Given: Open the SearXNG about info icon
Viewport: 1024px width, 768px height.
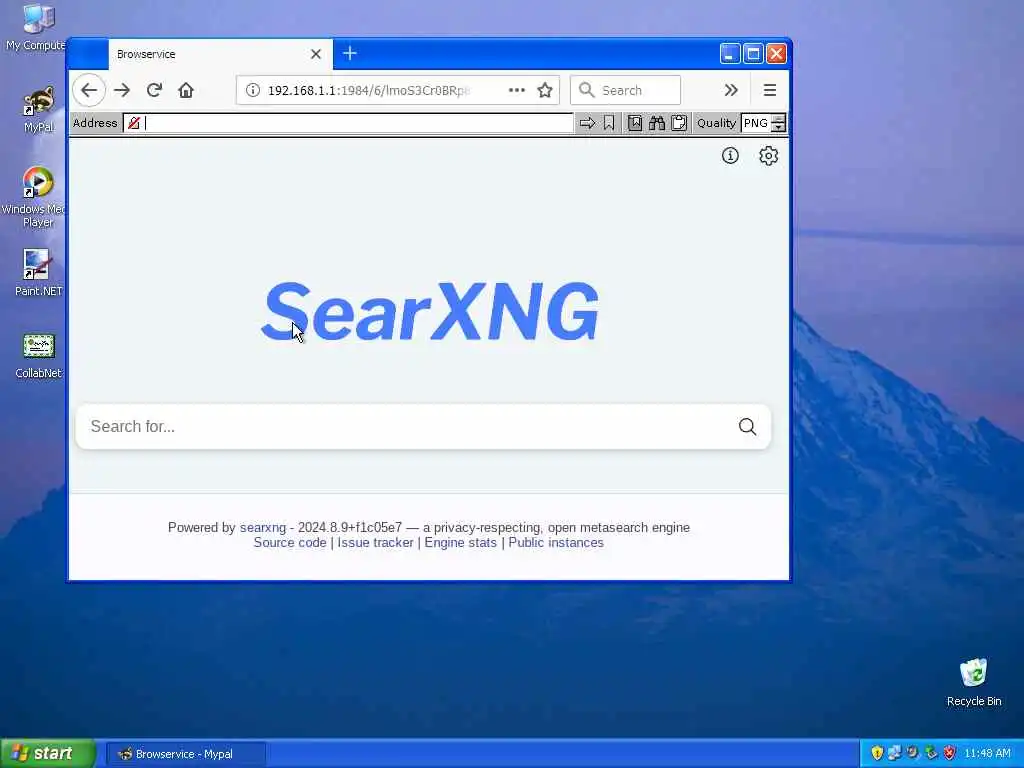Looking at the screenshot, I should (x=730, y=155).
